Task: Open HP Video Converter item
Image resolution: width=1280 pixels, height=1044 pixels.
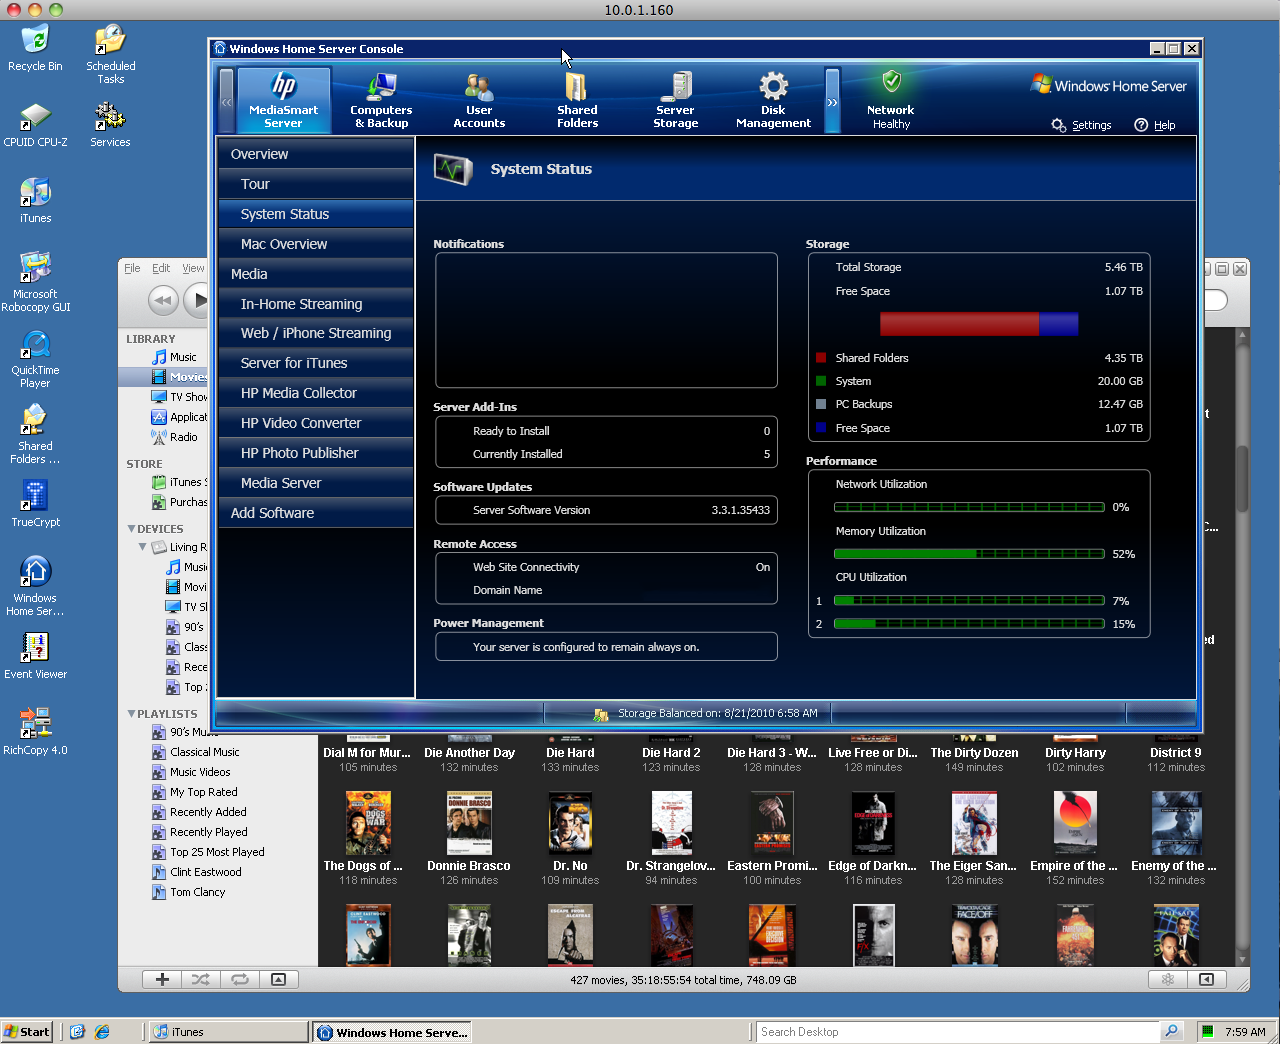Action: click(x=316, y=423)
